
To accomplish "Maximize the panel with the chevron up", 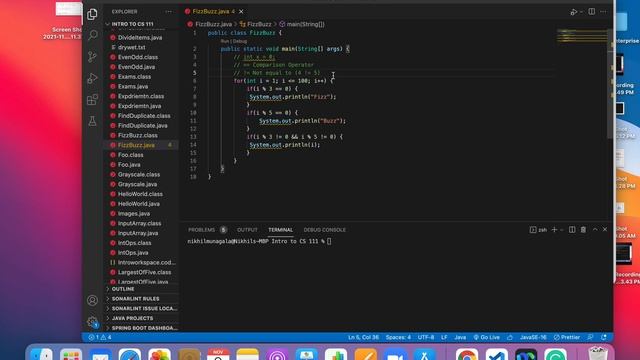I will pyautogui.click(x=595, y=230).
